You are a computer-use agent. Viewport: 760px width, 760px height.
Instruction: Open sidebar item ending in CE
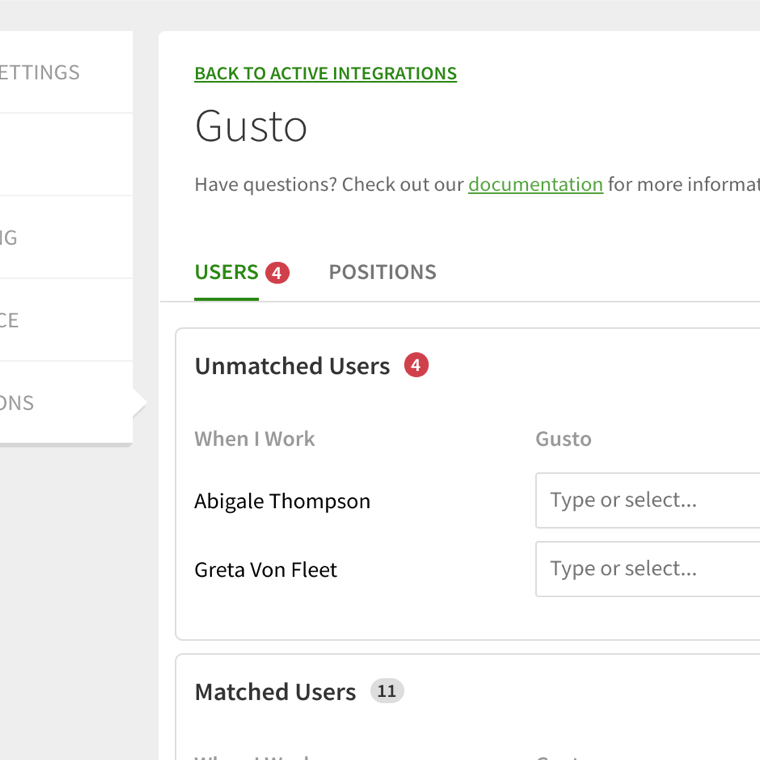point(66,320)
